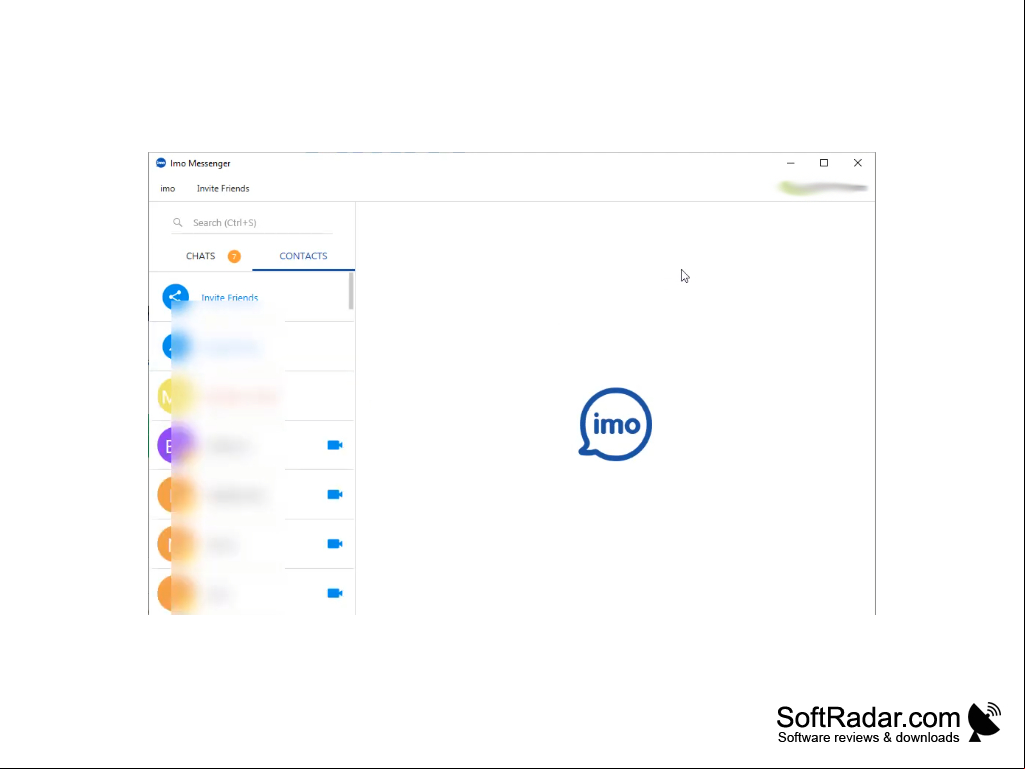The height and width of the screenshot is (769, 1025).
Task: Open the Invite Friends menu in the menu bar
Action: [223, 188]
